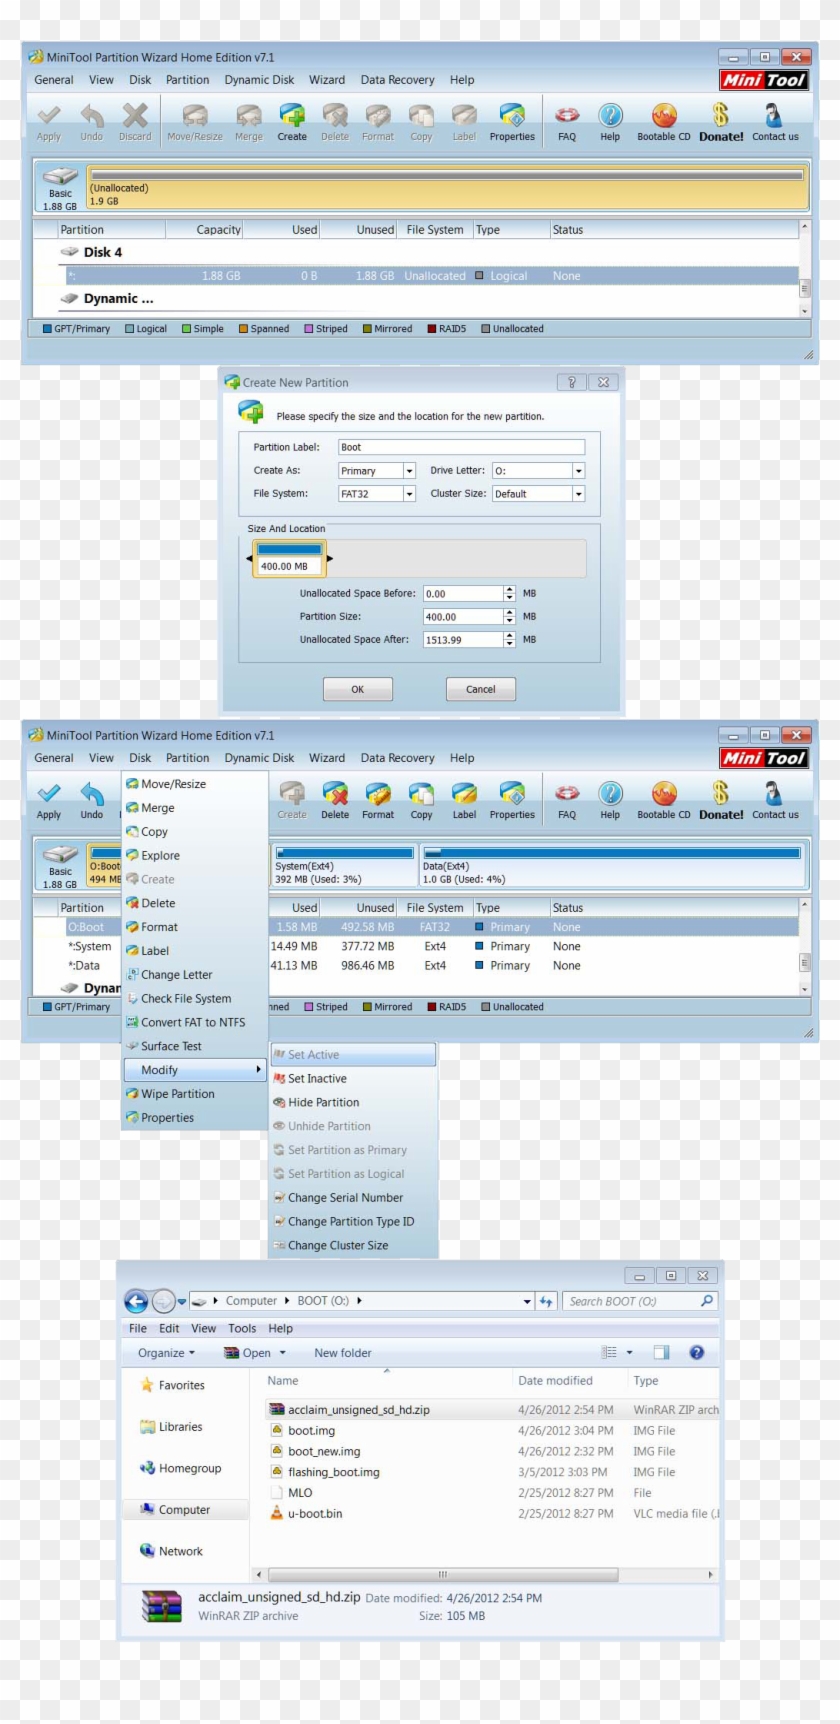Go back using Explorer's Back arrow
840x1724 pixels.
tap(136, 1301)
